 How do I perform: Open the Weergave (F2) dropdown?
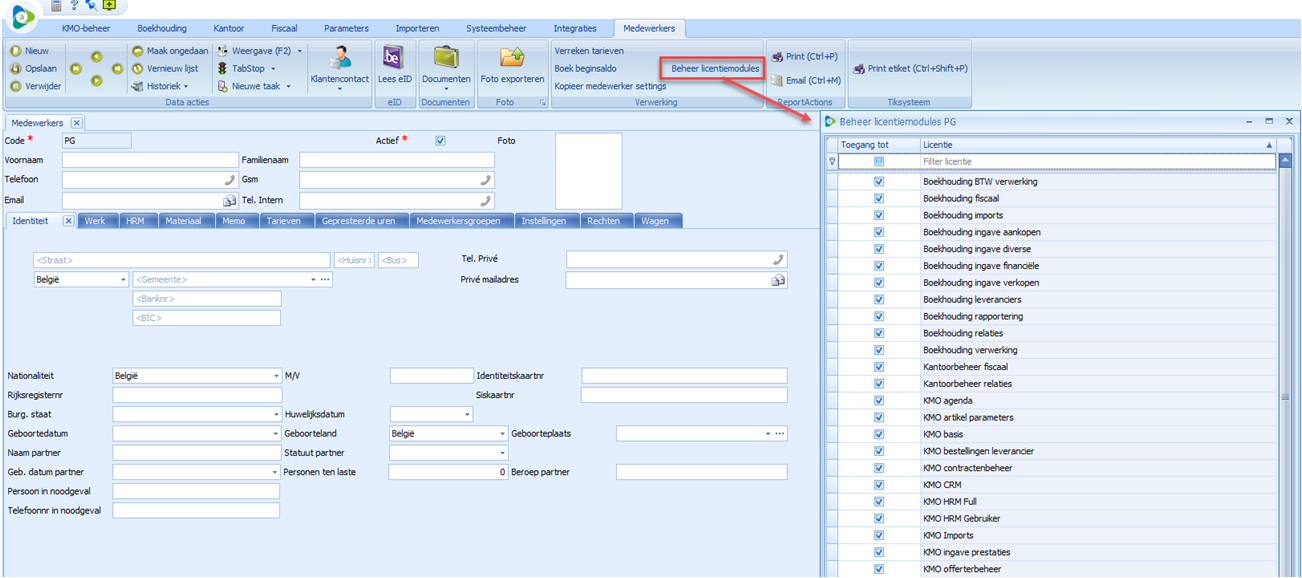click(x=299, y=51)
